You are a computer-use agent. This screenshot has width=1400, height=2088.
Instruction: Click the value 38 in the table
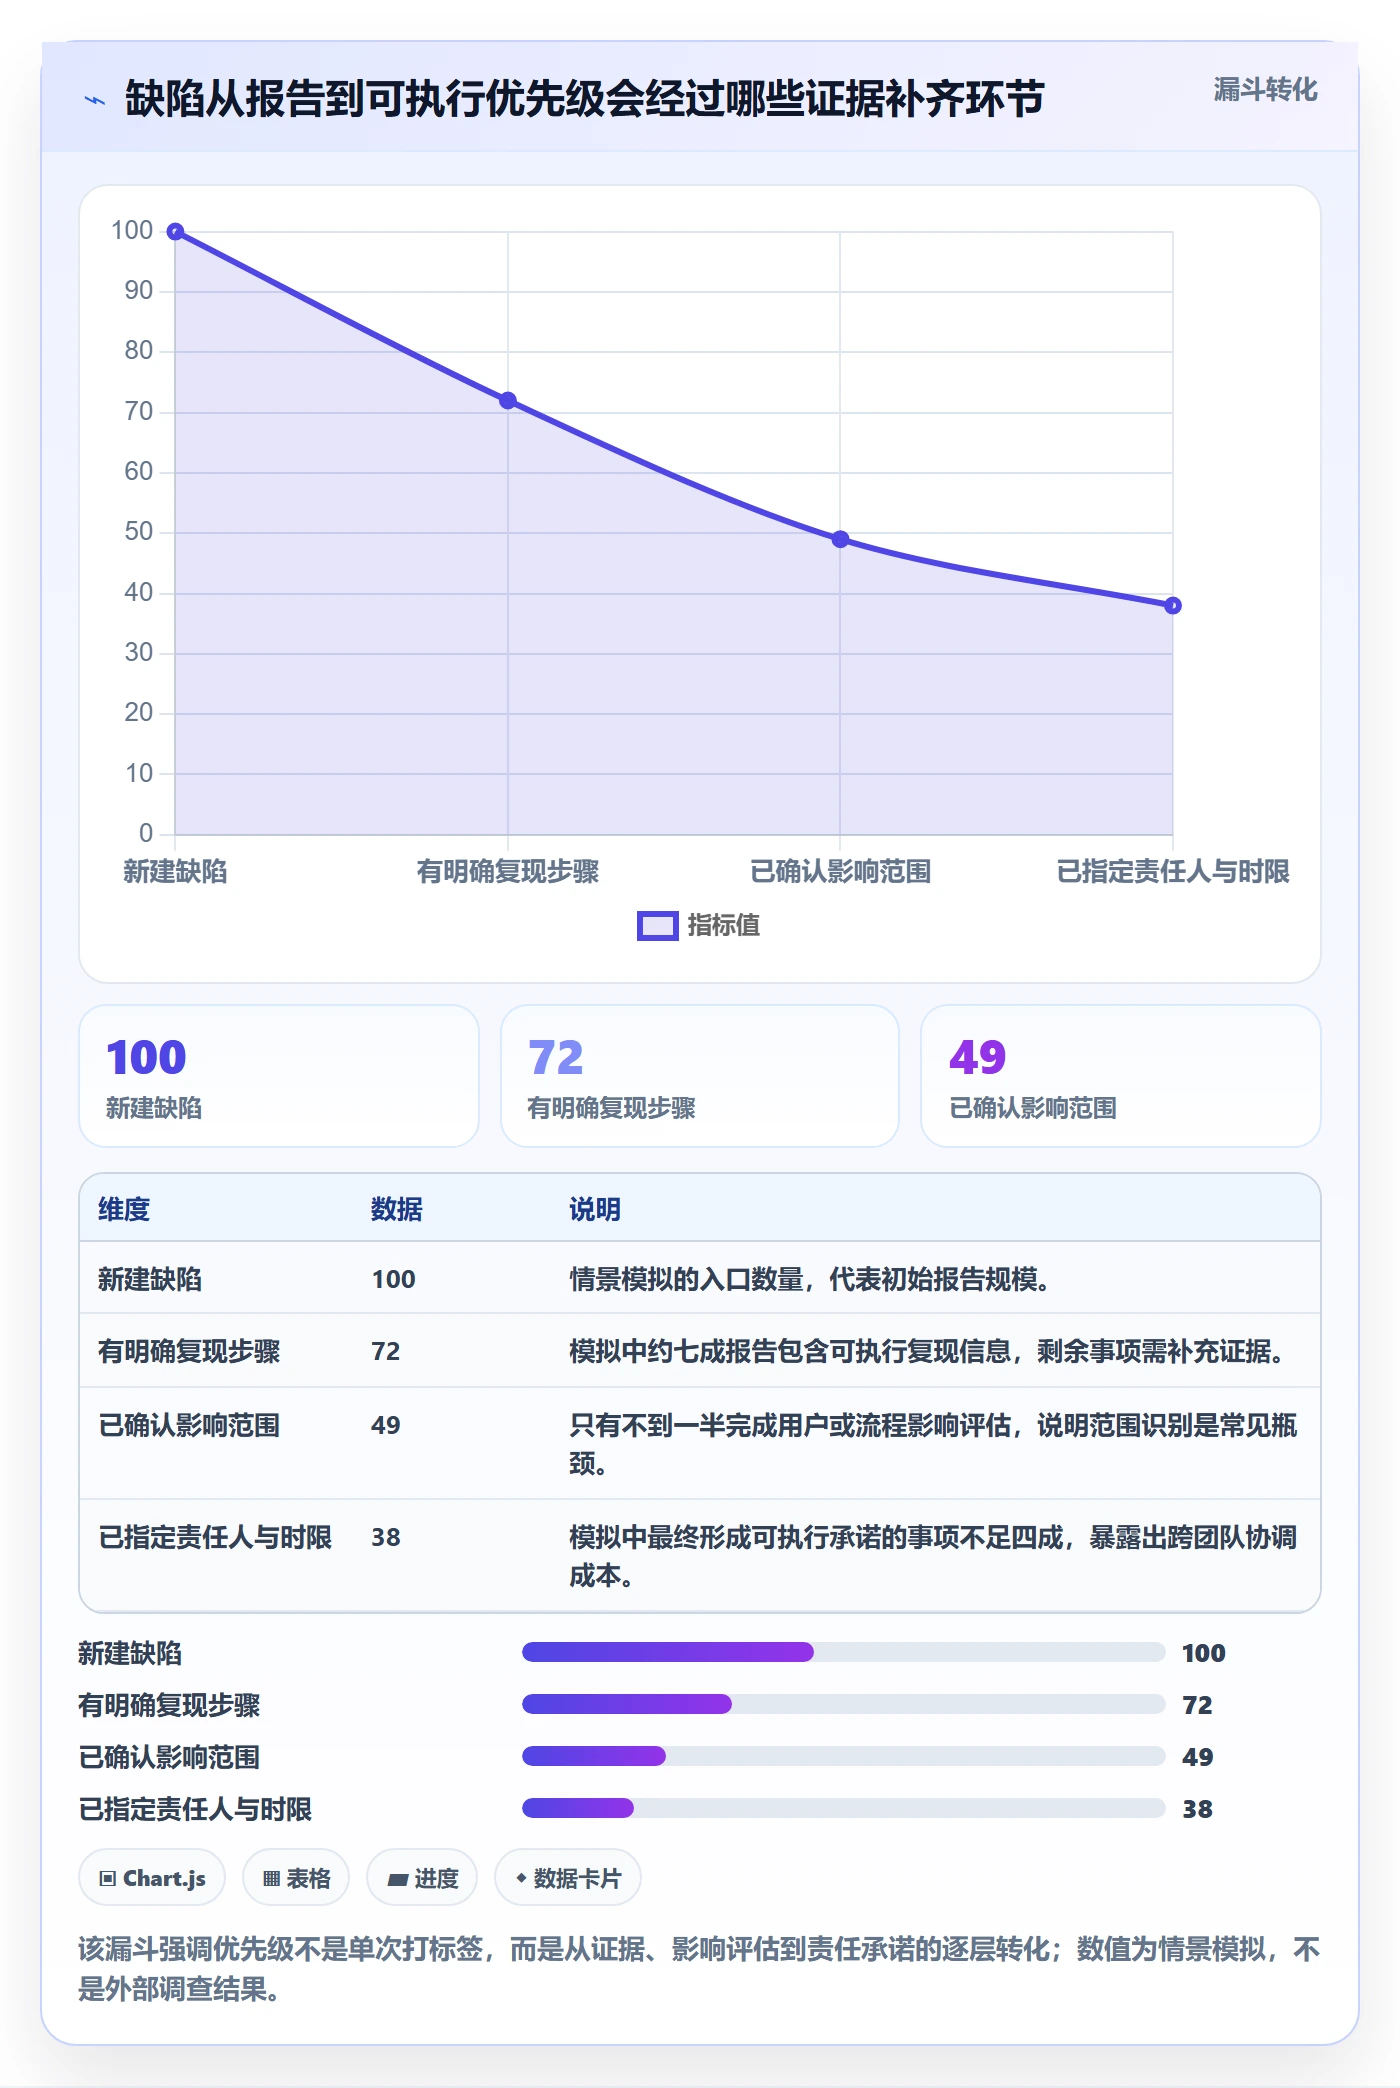[x=386, y=1537]
